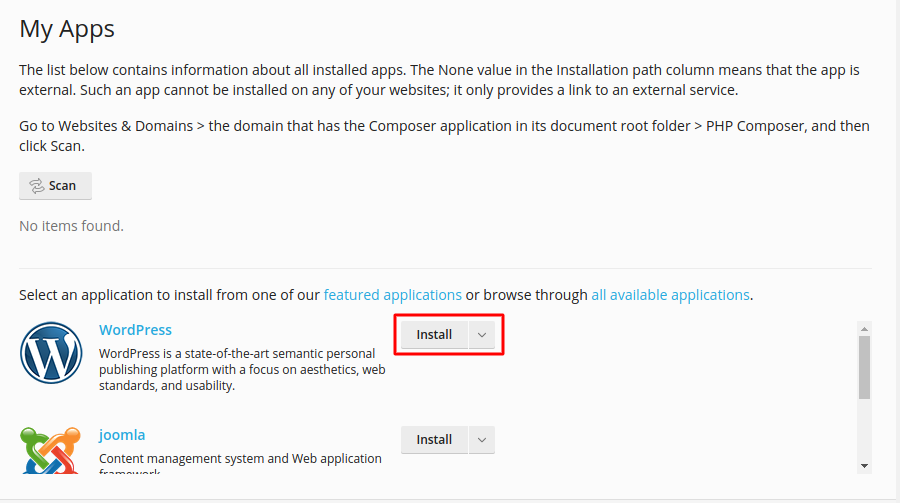900x503 pixels.
Task: Click the joomla description text
Action: point(240,459)
